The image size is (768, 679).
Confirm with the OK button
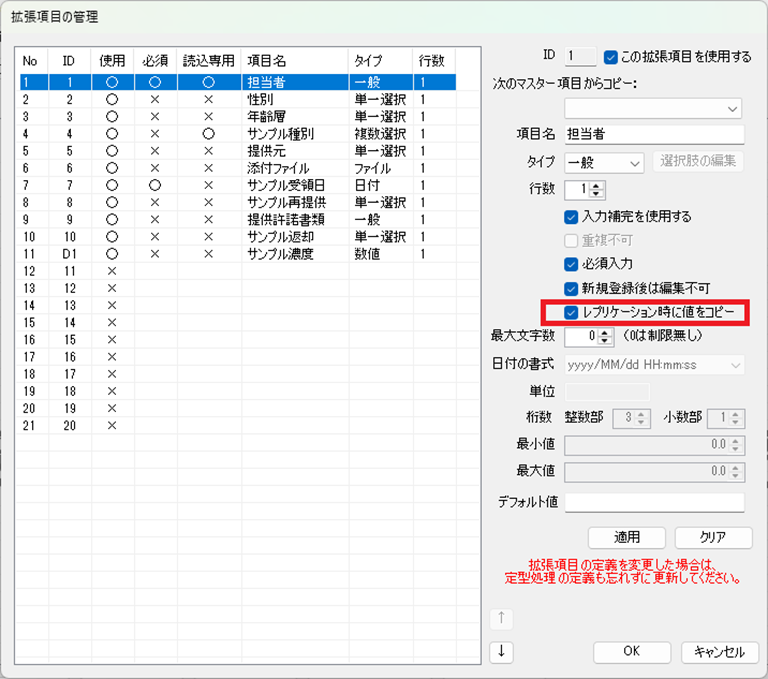click(631, 651)
